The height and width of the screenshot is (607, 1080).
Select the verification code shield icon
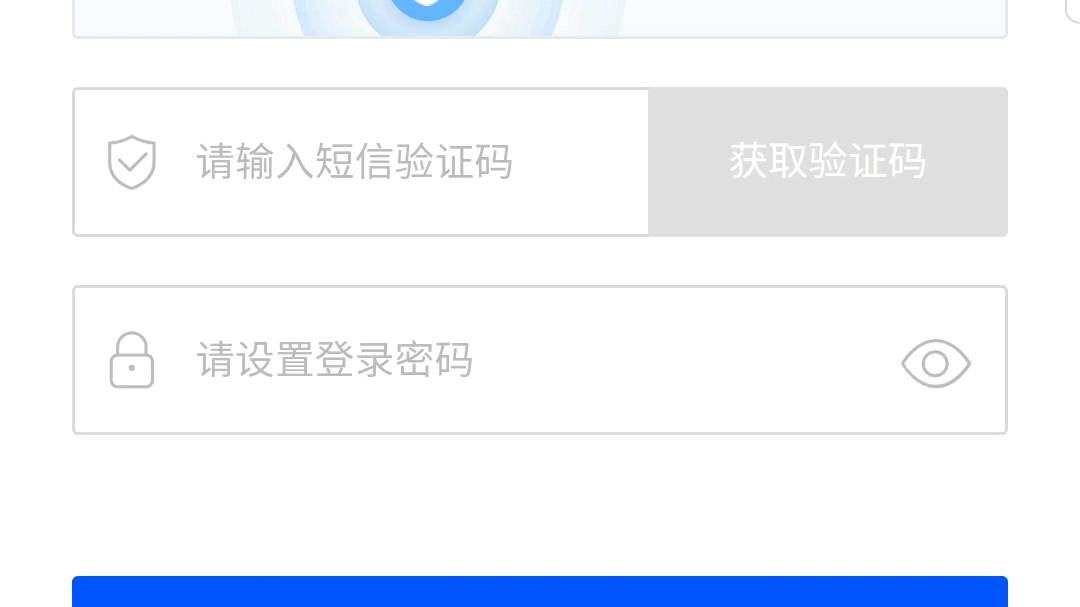tap(132, 162)
